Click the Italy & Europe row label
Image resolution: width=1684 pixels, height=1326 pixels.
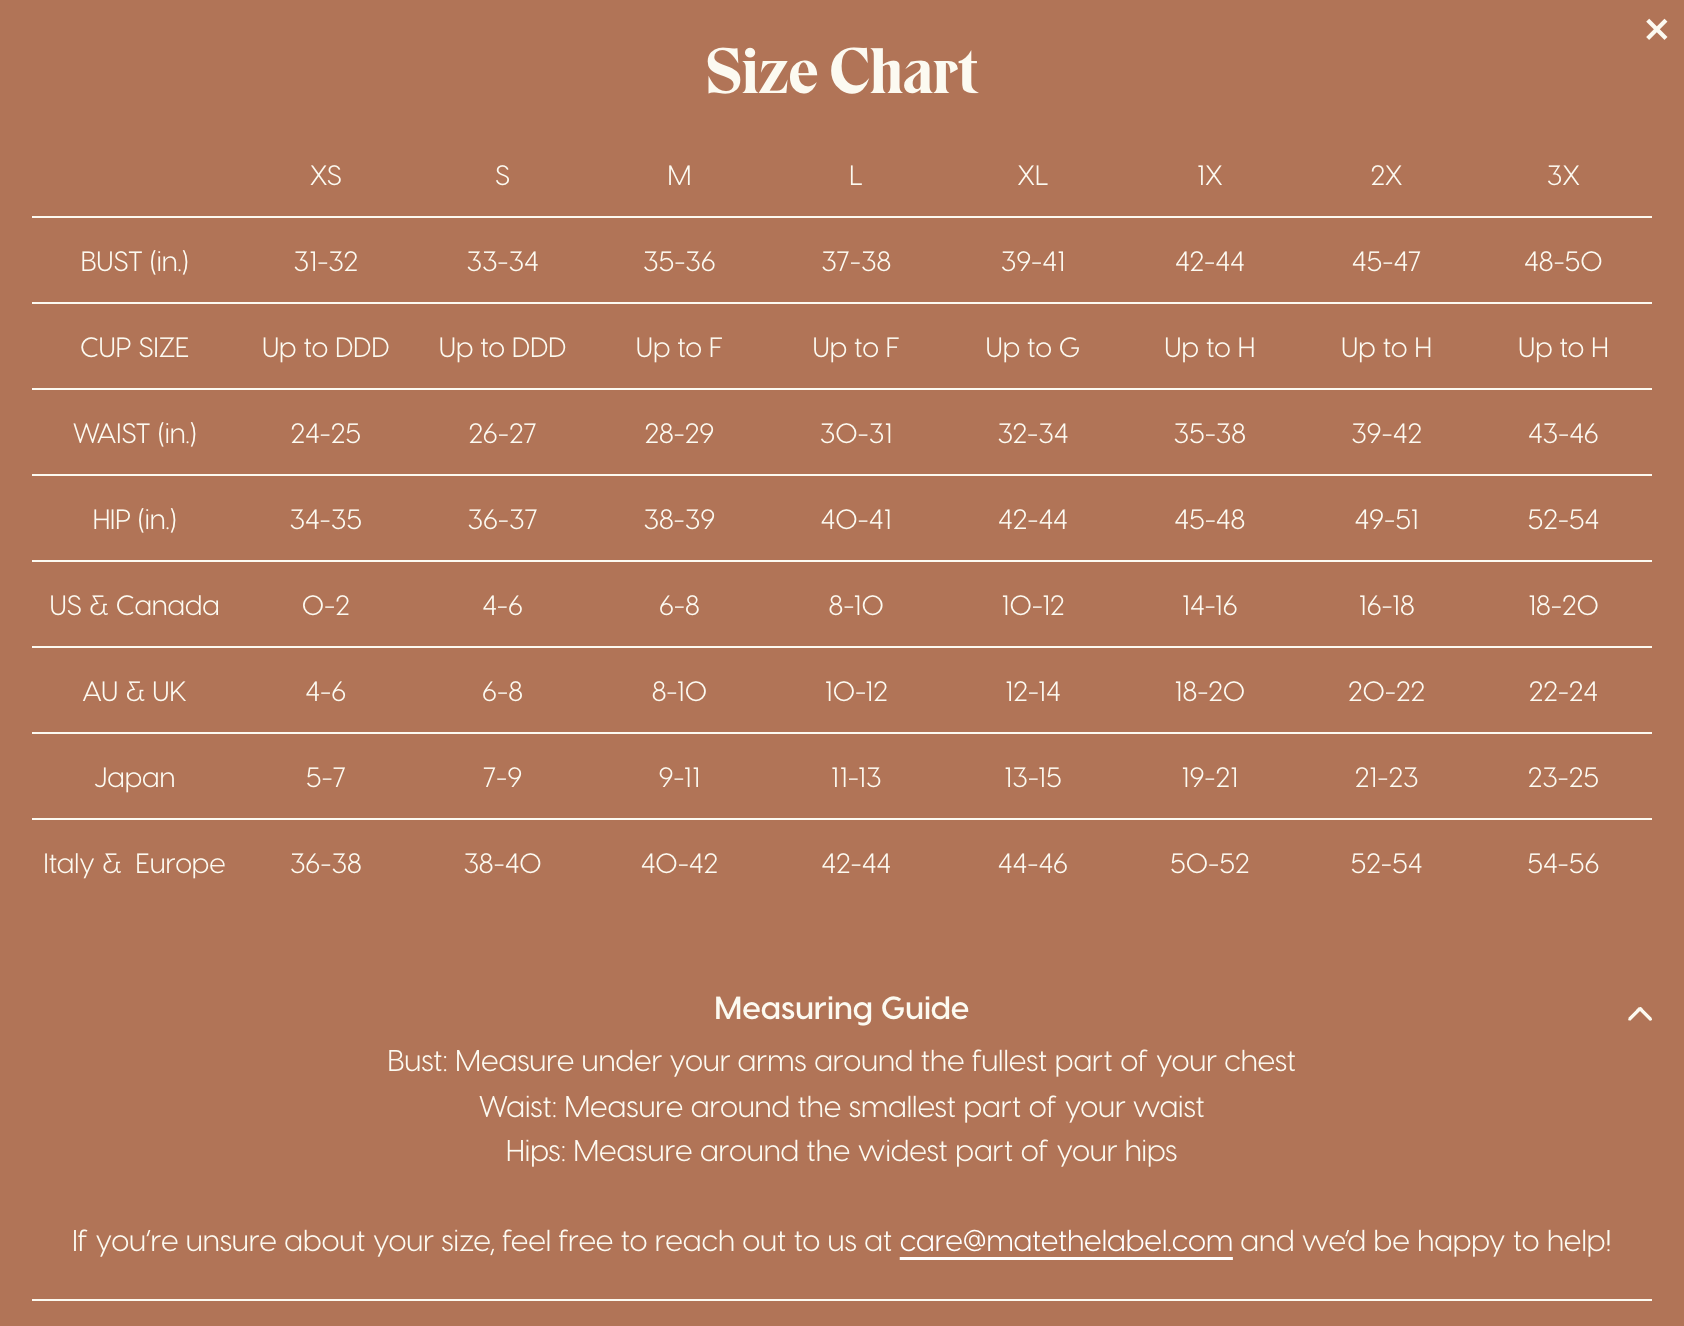pos(134,864)
